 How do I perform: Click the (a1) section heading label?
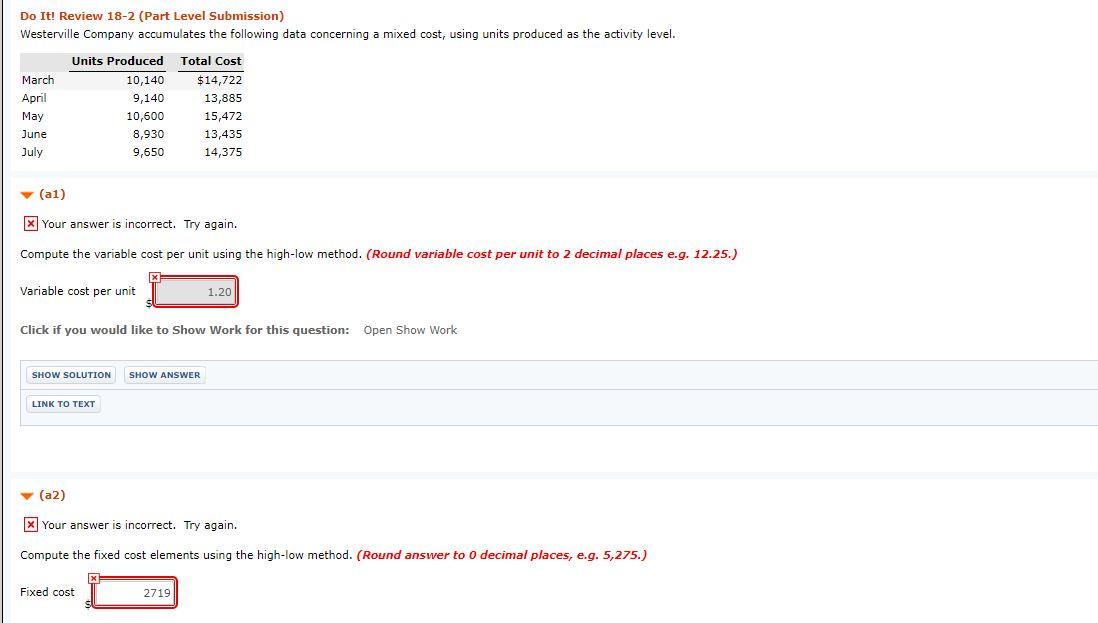point(50,194)
